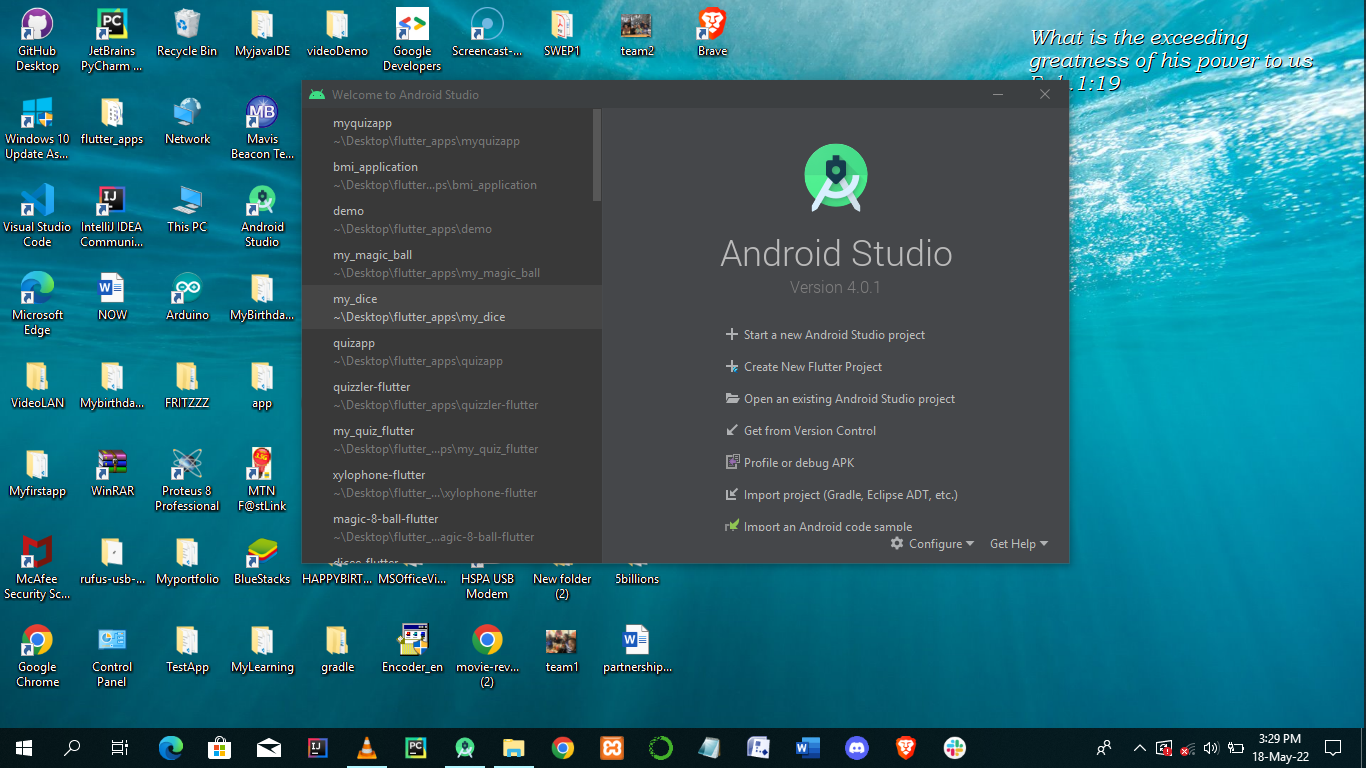This screenshot has height=768, width=1366.
Task: Open Discord from the taskbar
Action: (x=857, y=747)
